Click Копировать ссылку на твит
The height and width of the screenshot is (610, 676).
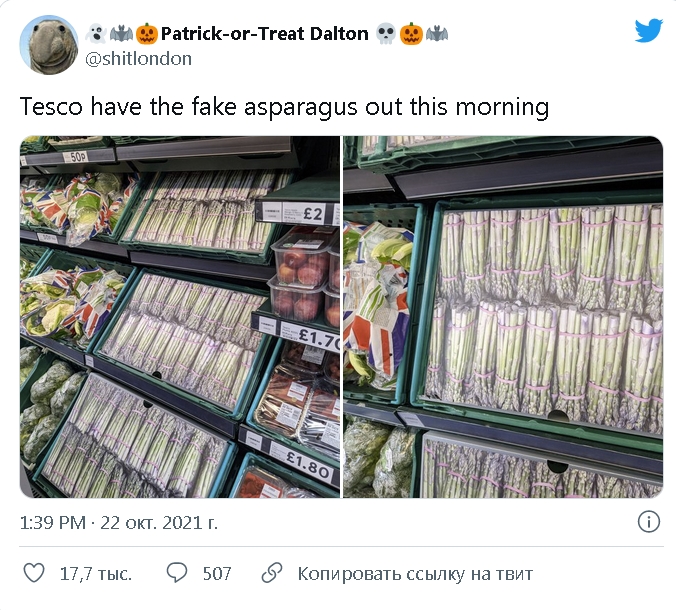pyautogui.click(x=415, y=574)
